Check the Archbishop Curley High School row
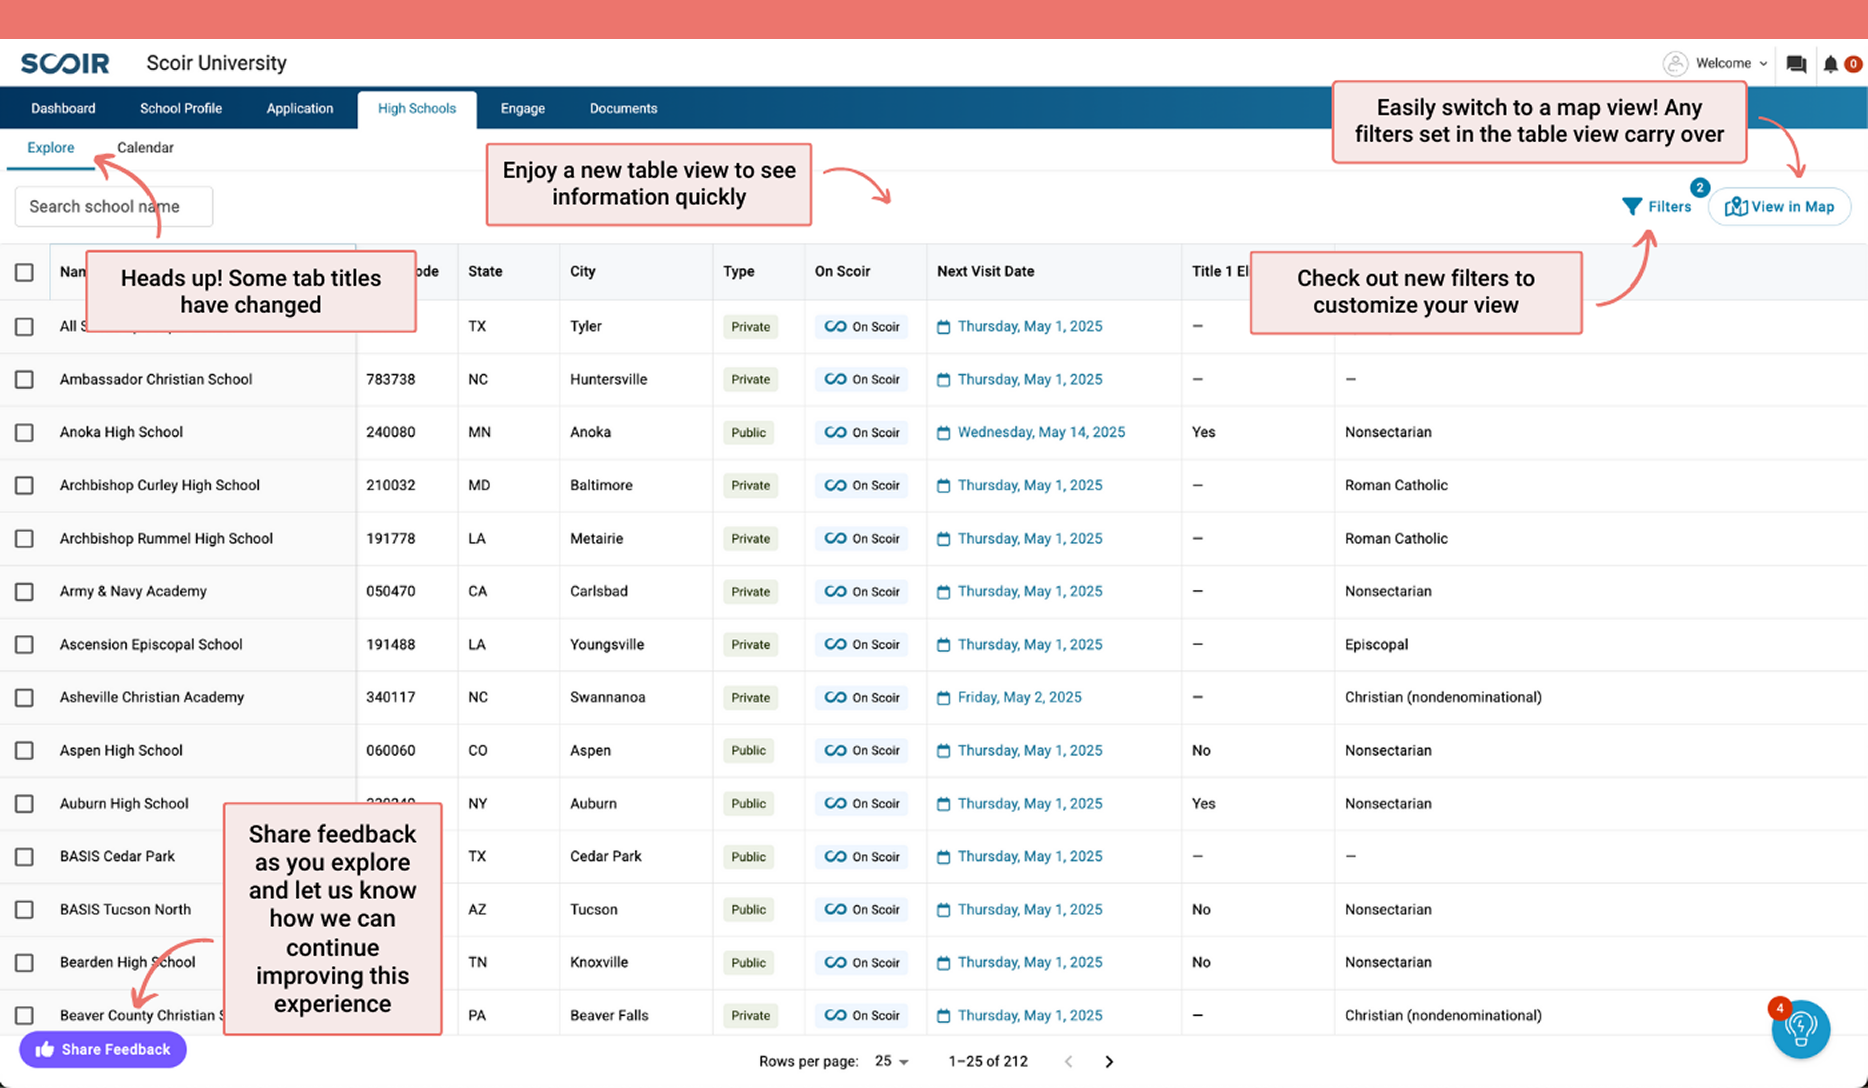Screen dimensions: 1868x1088 pyautogui.click(x=24, y=485)
